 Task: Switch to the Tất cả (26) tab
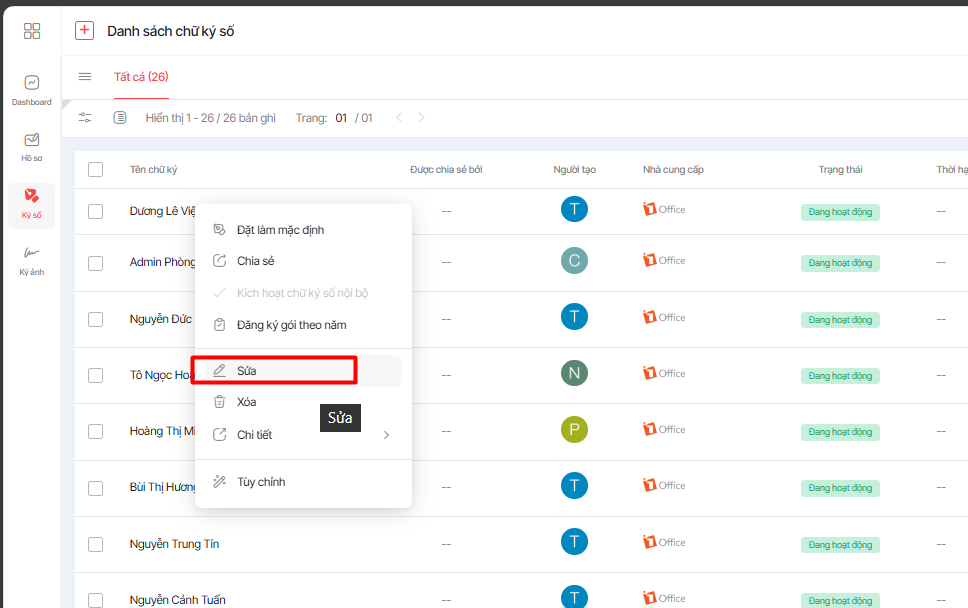click(141, 77)
